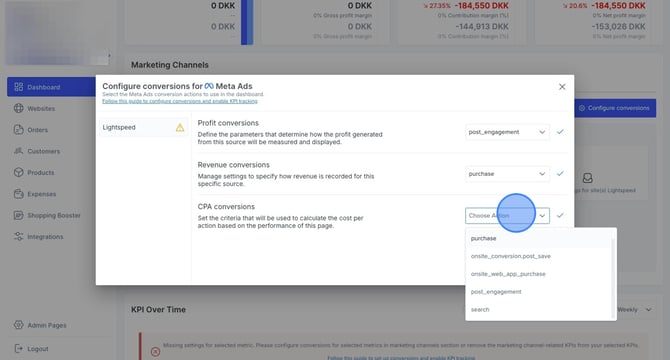The height and width of the screenshot is (360, 670).
Task: Choose onsite_web_app_purchase option
Action: [539, 274]
